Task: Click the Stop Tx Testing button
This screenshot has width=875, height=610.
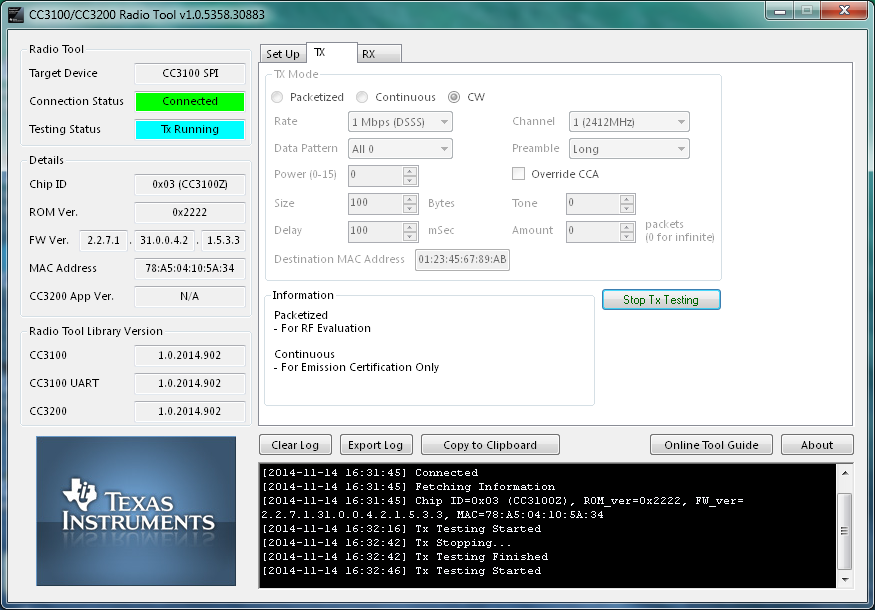Action: pyautogui.click(x=661, y=300)
